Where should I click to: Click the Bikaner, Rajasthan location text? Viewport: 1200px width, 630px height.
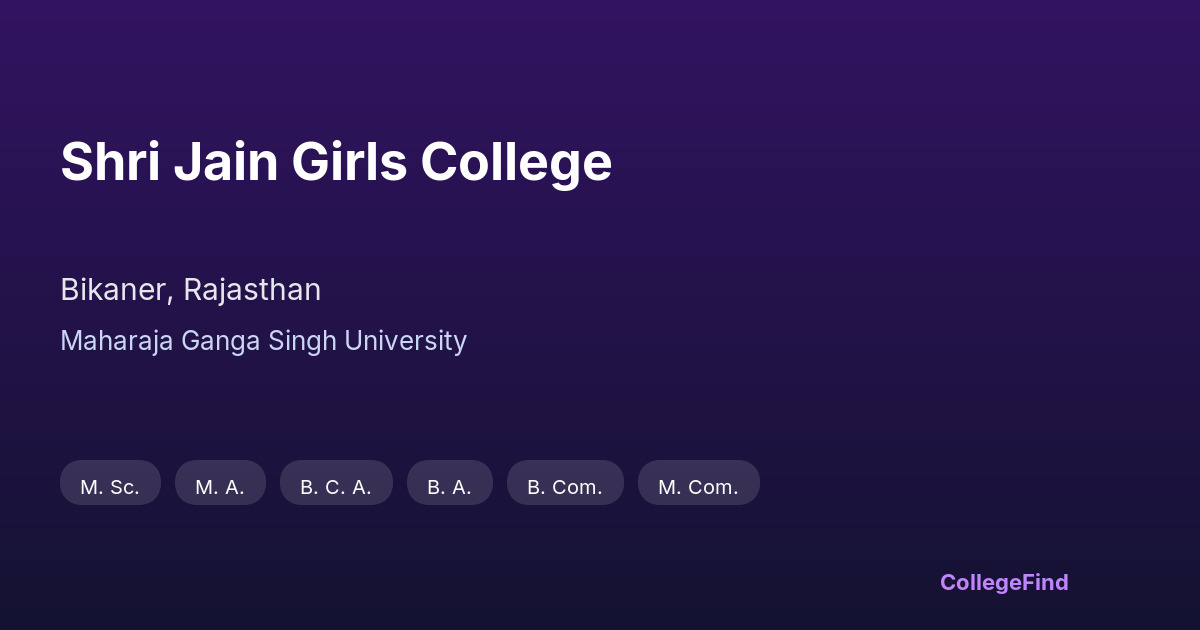pyautogui.click(x=190, y=290)
